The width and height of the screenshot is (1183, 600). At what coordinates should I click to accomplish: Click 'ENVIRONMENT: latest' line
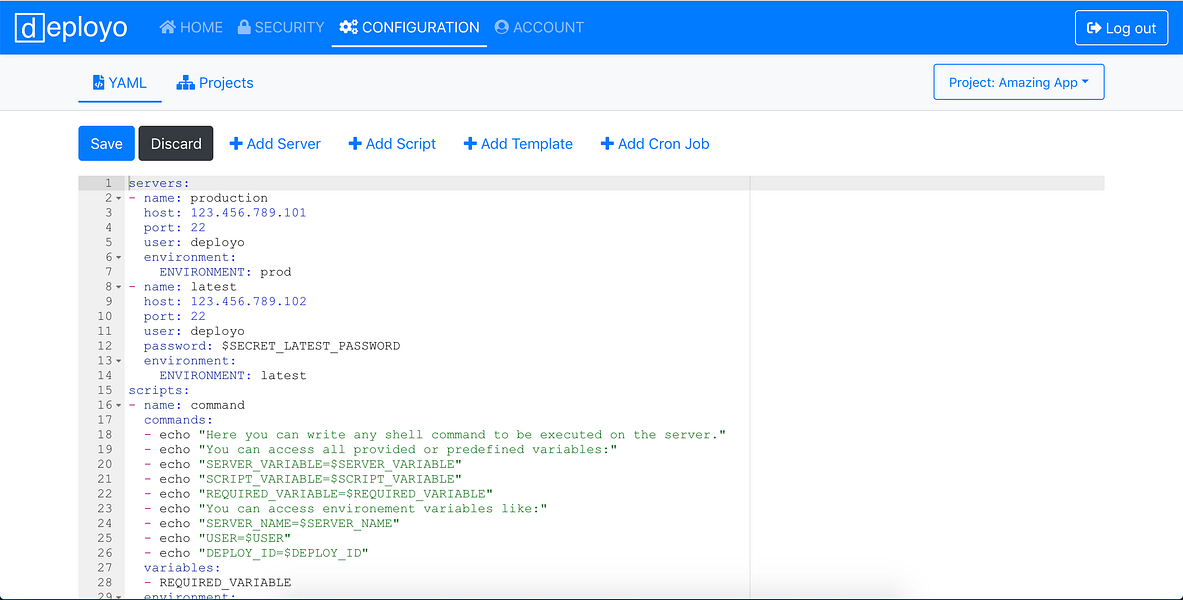click(x=233, y=375)
